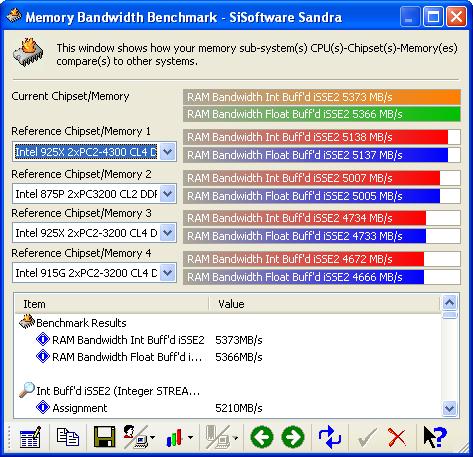473x457 pixels.
Task: Click the greyed-out server connection icon
Action: click(x=217, y=437)
